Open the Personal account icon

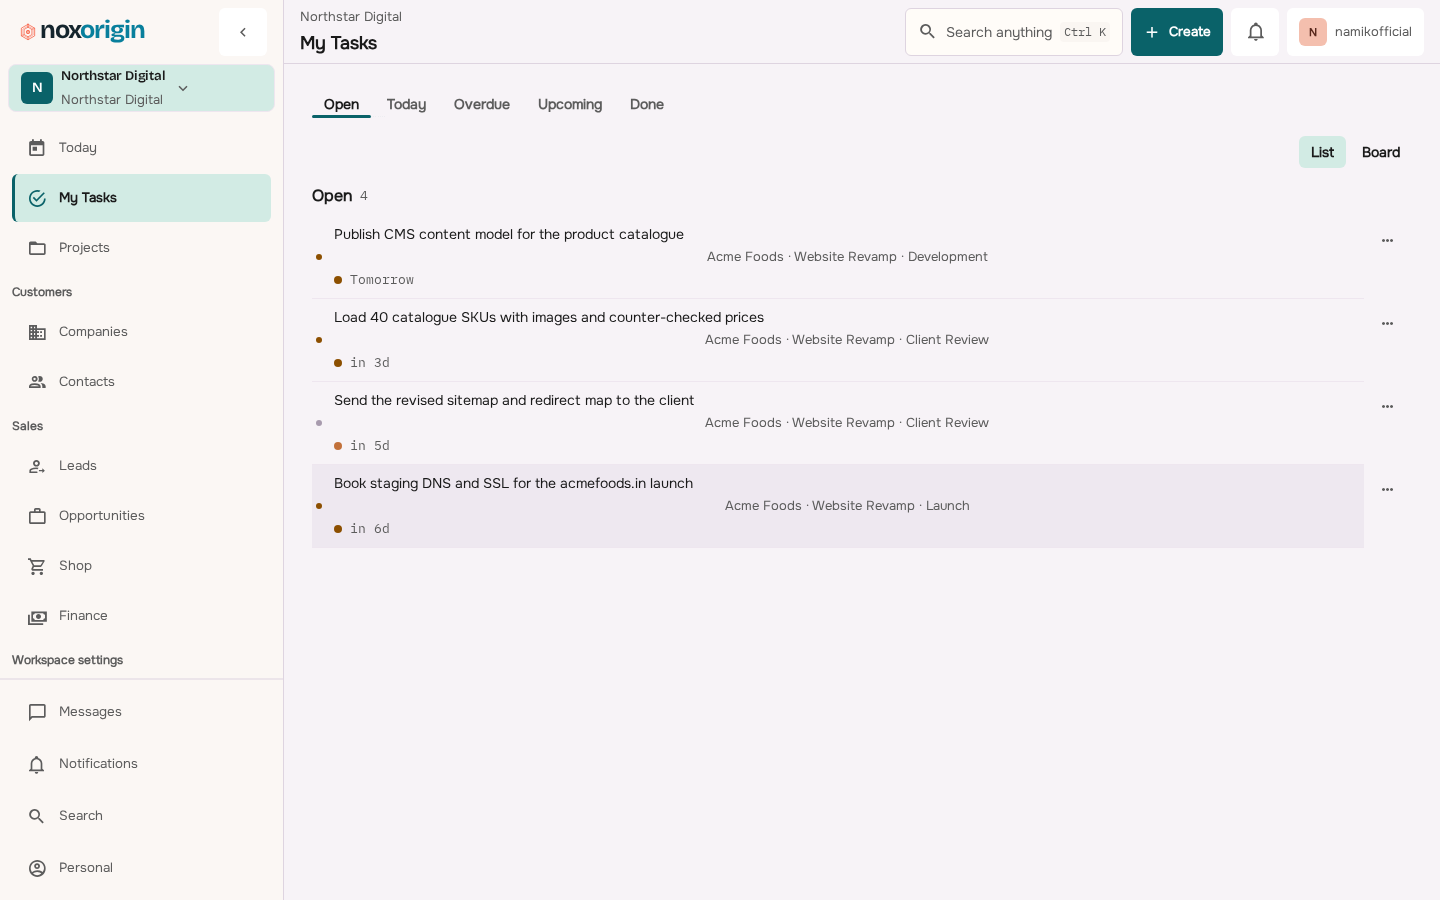[37, 868]
